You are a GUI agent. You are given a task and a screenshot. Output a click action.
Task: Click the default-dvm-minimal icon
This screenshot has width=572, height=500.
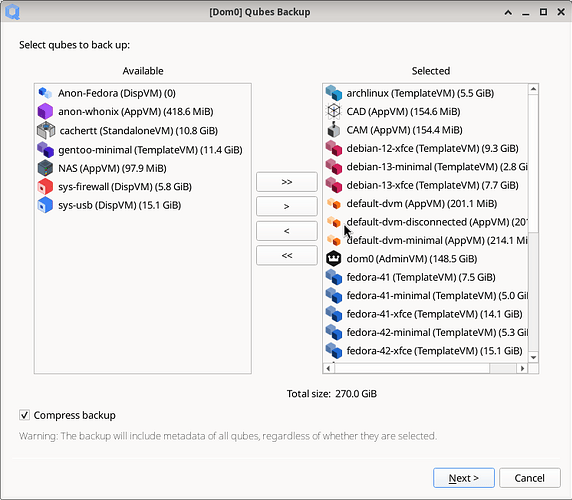pyautogui.click(x=333, y=240)
